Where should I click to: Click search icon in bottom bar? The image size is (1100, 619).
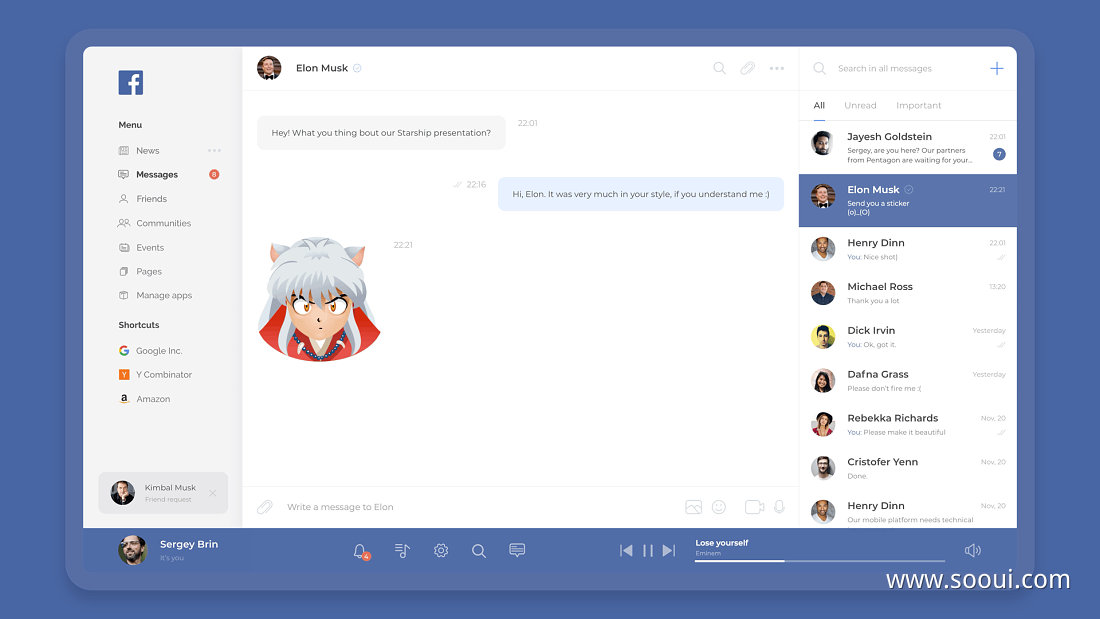478,551
